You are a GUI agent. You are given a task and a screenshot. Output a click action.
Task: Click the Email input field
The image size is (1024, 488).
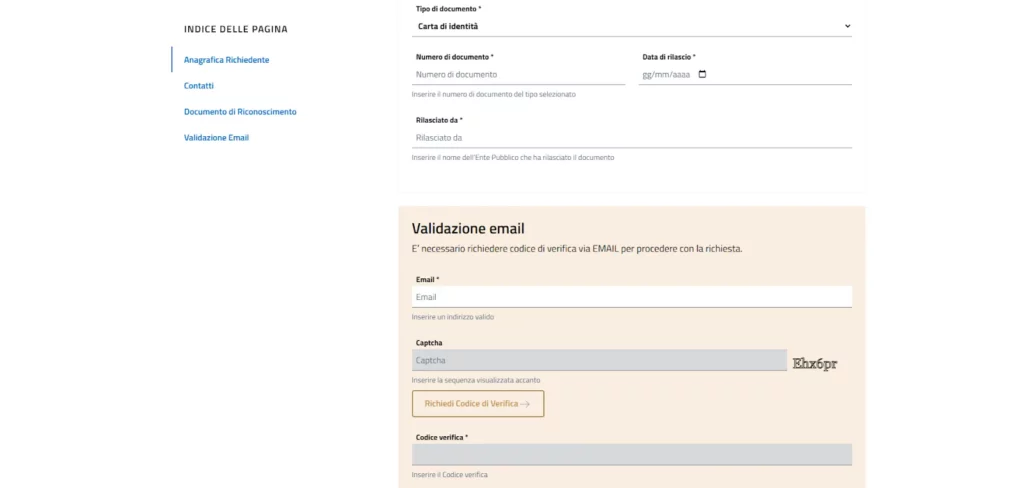click(x=632, y=297)
